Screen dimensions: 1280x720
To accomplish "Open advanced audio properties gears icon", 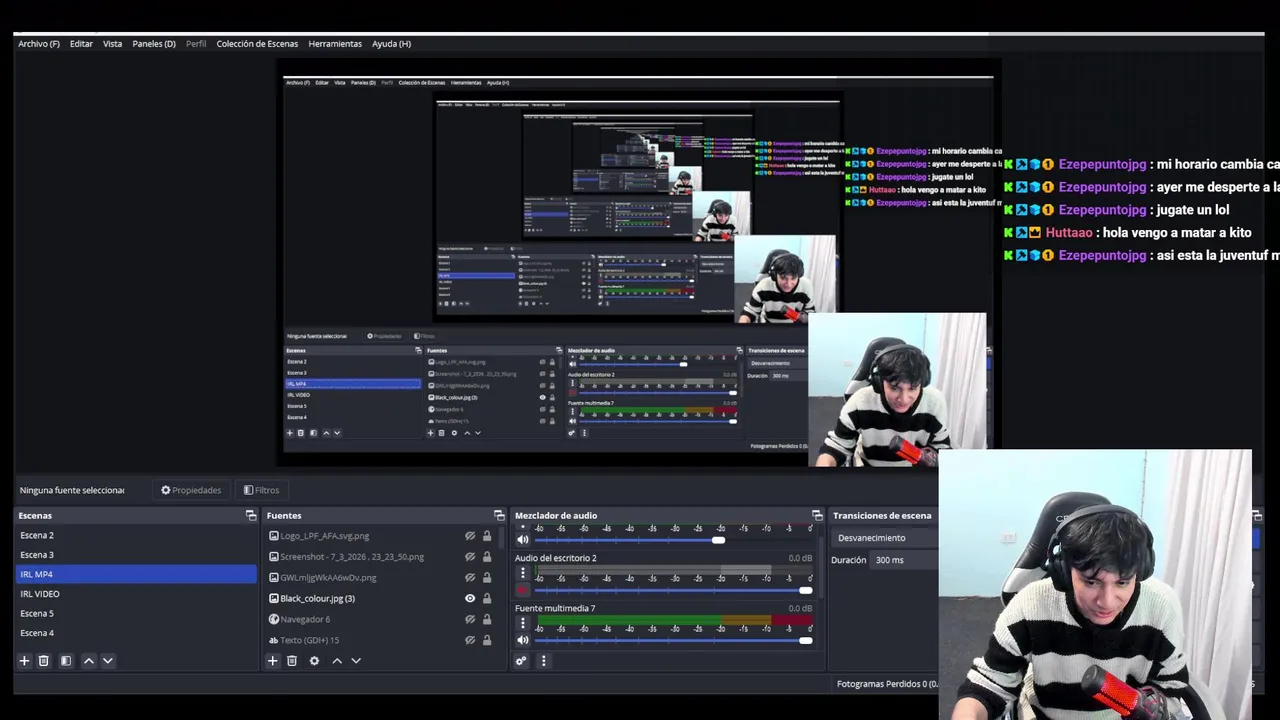I will 521,661.
